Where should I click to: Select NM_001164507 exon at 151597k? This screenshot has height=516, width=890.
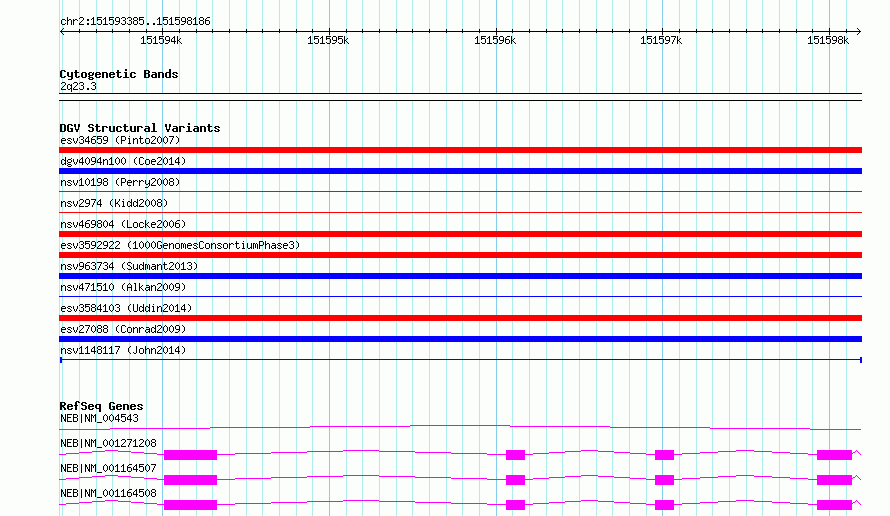point(664,480)
